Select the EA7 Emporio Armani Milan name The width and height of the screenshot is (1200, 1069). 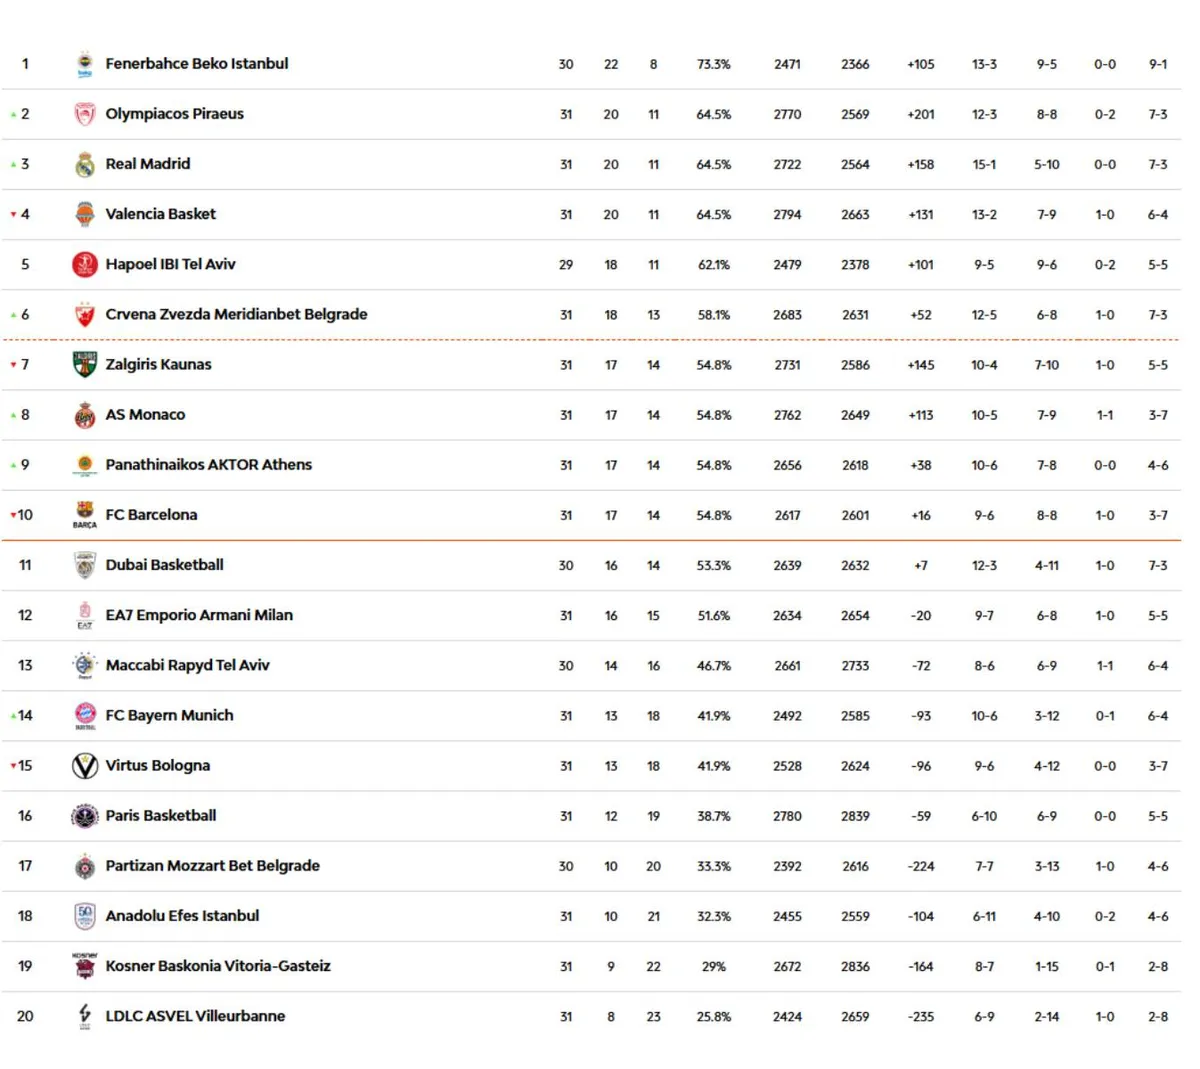pos(199,615)
